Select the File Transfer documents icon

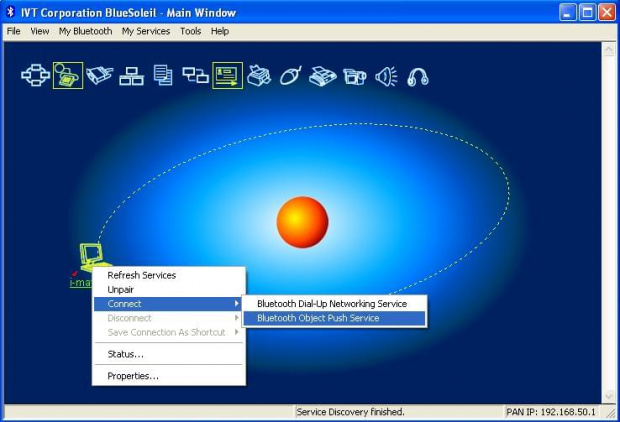click(x=163, y=75)
